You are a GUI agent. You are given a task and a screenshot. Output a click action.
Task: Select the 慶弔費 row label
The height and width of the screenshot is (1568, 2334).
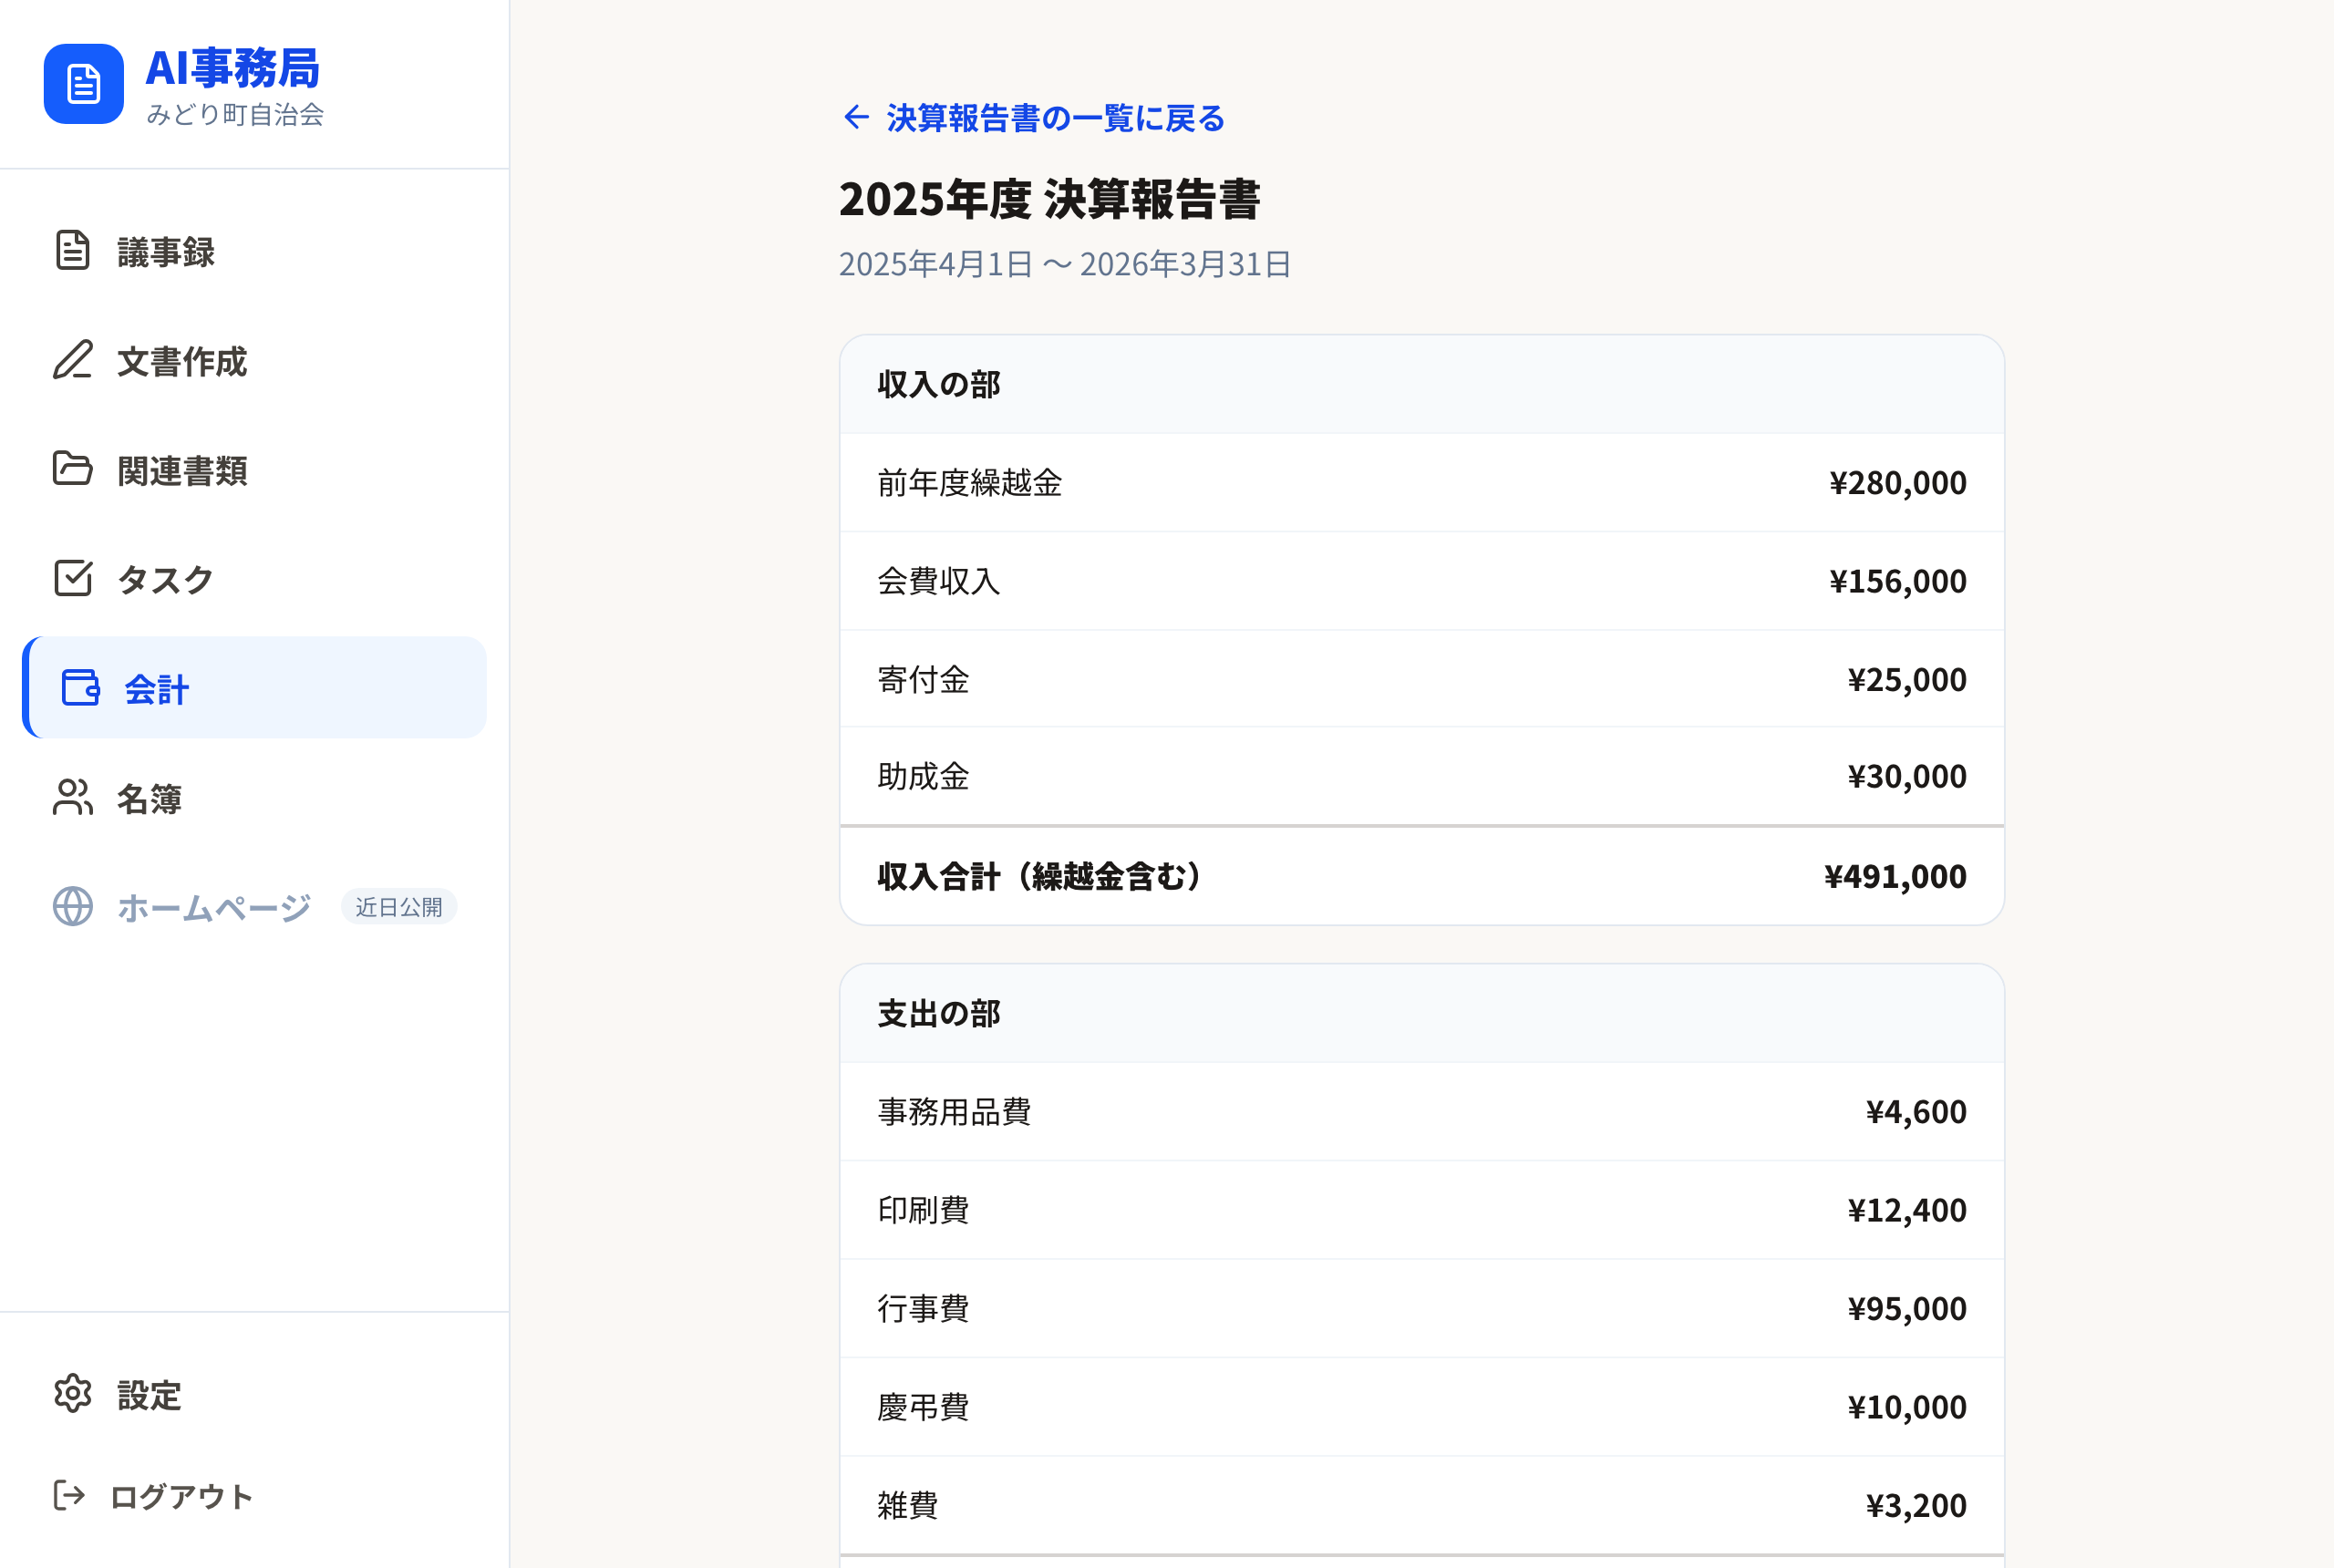(x=923, y=1406)
